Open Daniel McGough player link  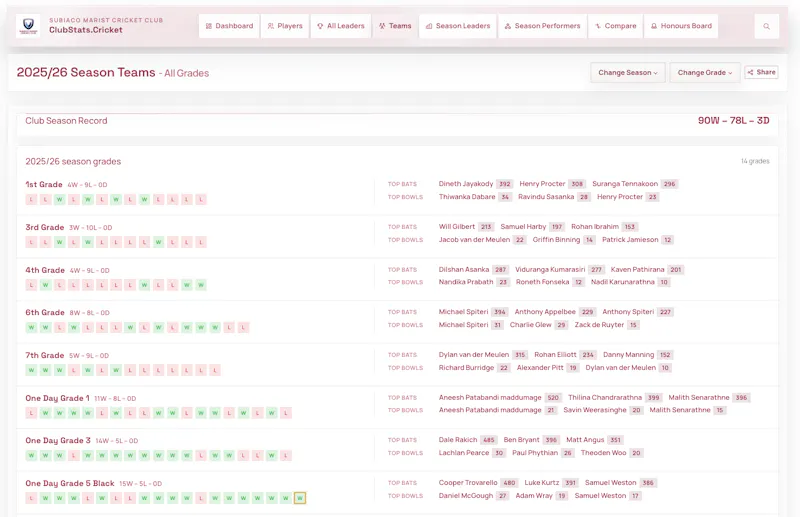tap(466, 496)
